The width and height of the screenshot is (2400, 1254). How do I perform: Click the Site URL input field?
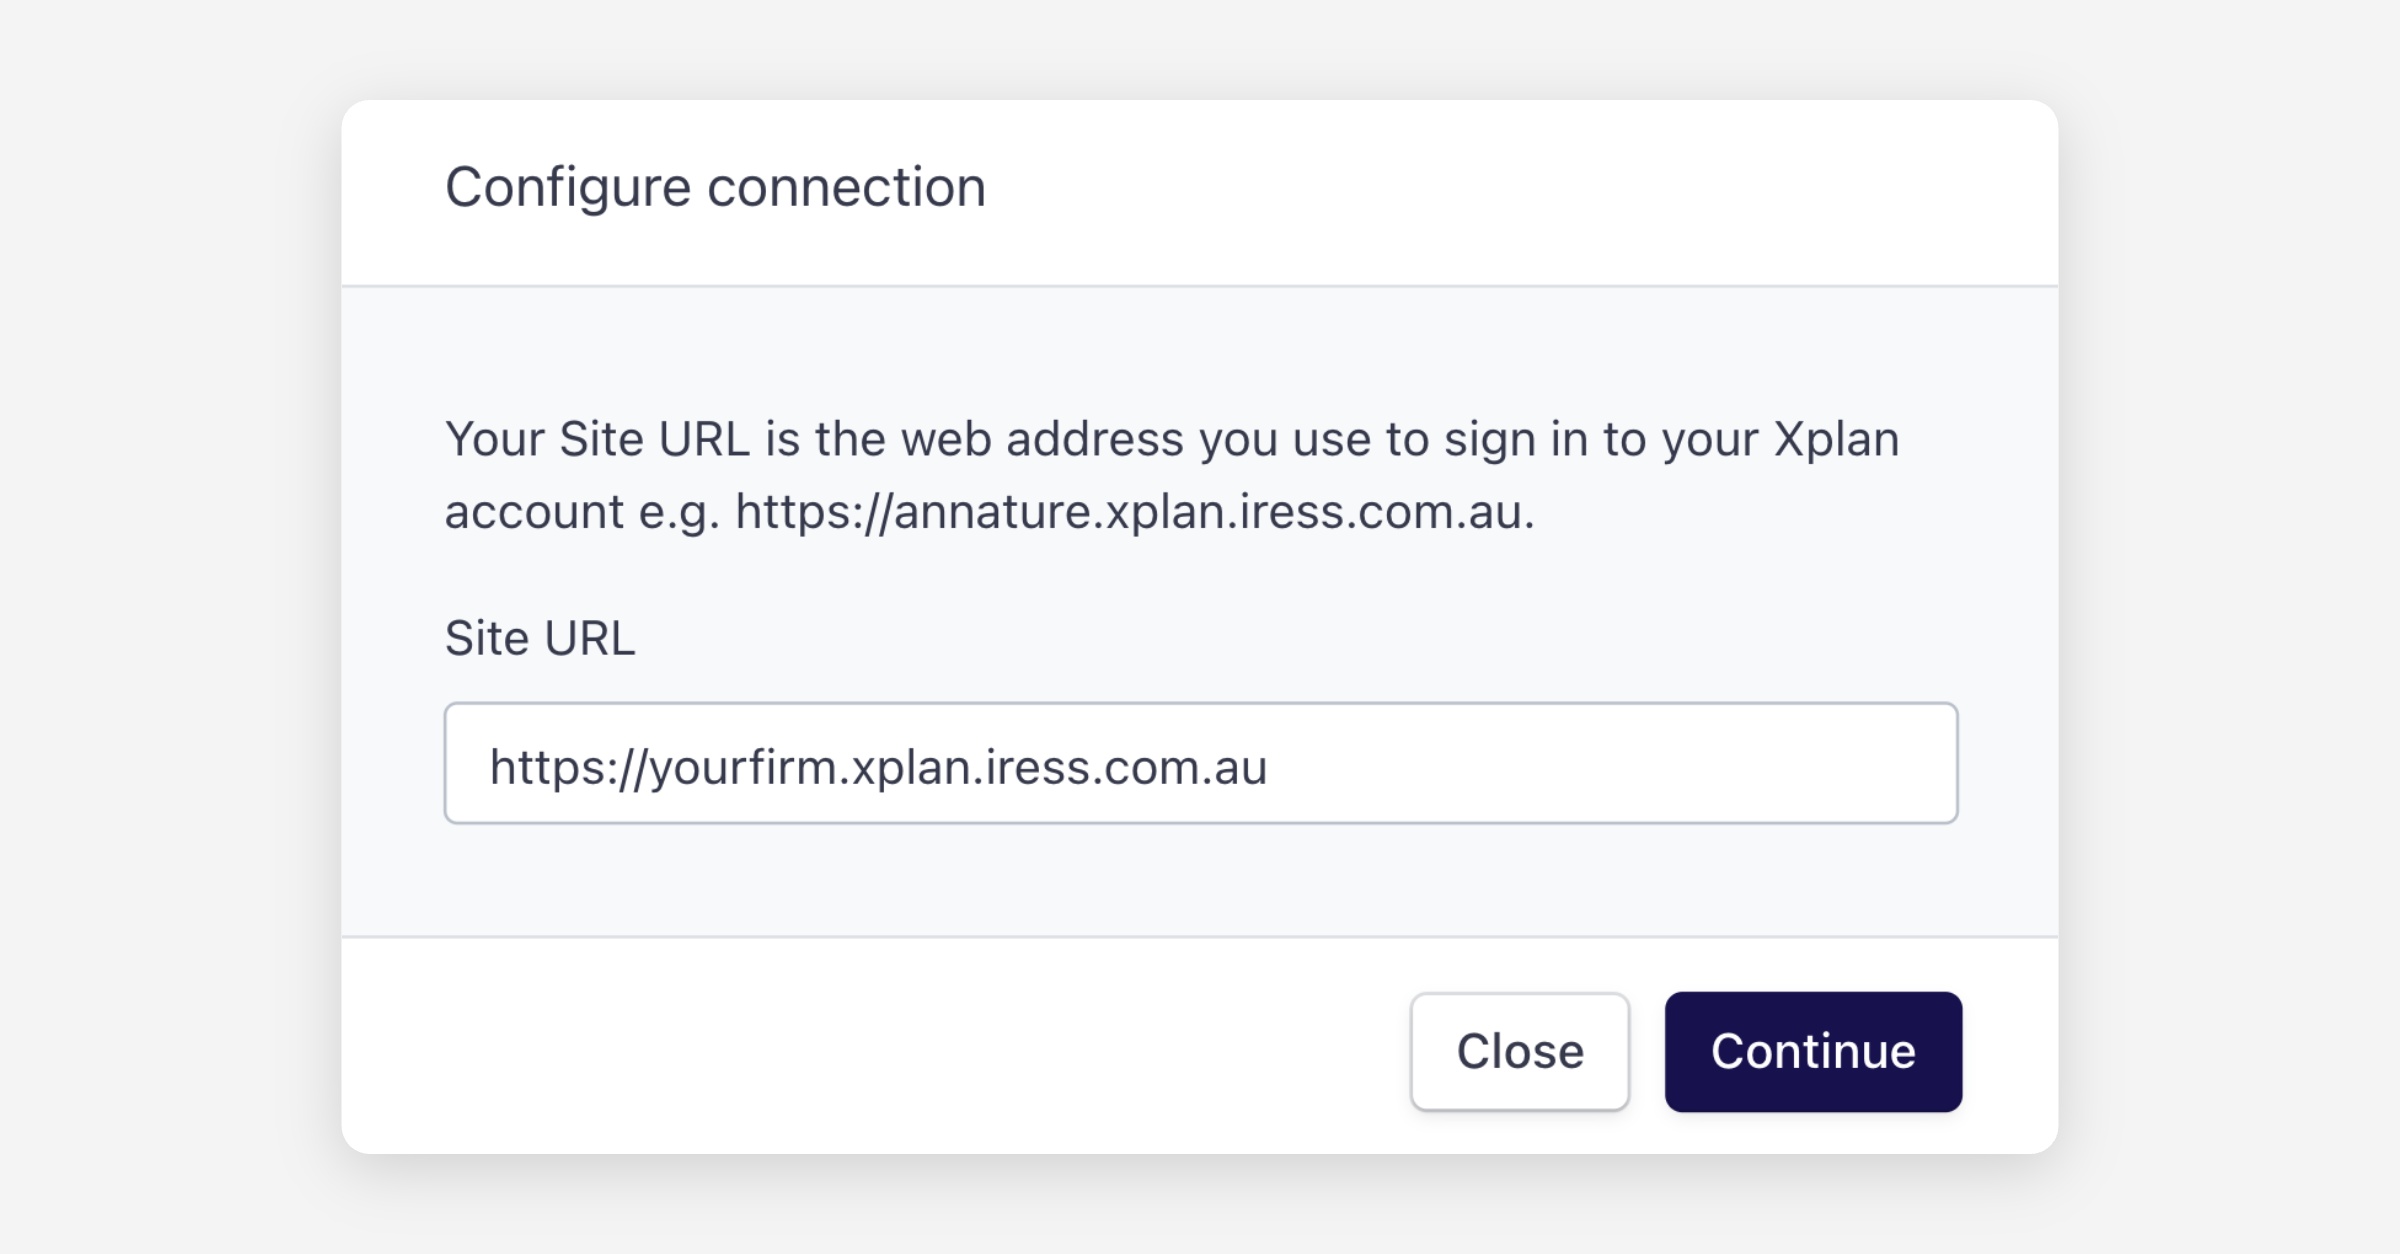point(1200,764)
